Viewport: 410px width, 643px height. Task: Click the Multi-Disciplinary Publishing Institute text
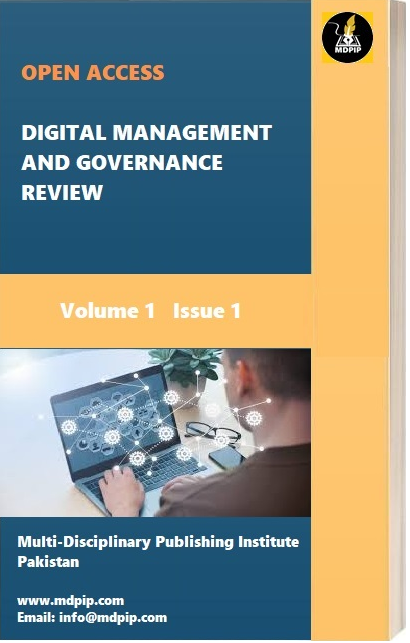[x=158, y=542]
